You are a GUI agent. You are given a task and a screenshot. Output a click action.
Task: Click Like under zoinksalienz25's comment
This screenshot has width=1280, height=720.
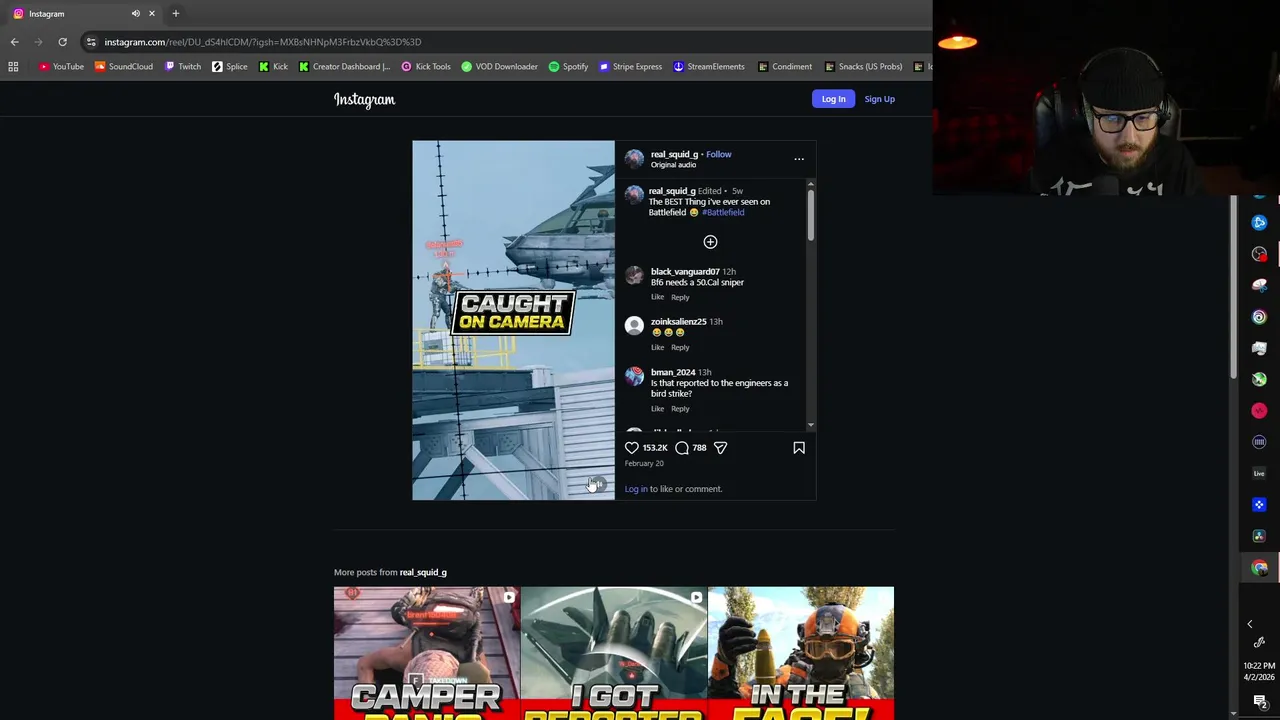657,347
